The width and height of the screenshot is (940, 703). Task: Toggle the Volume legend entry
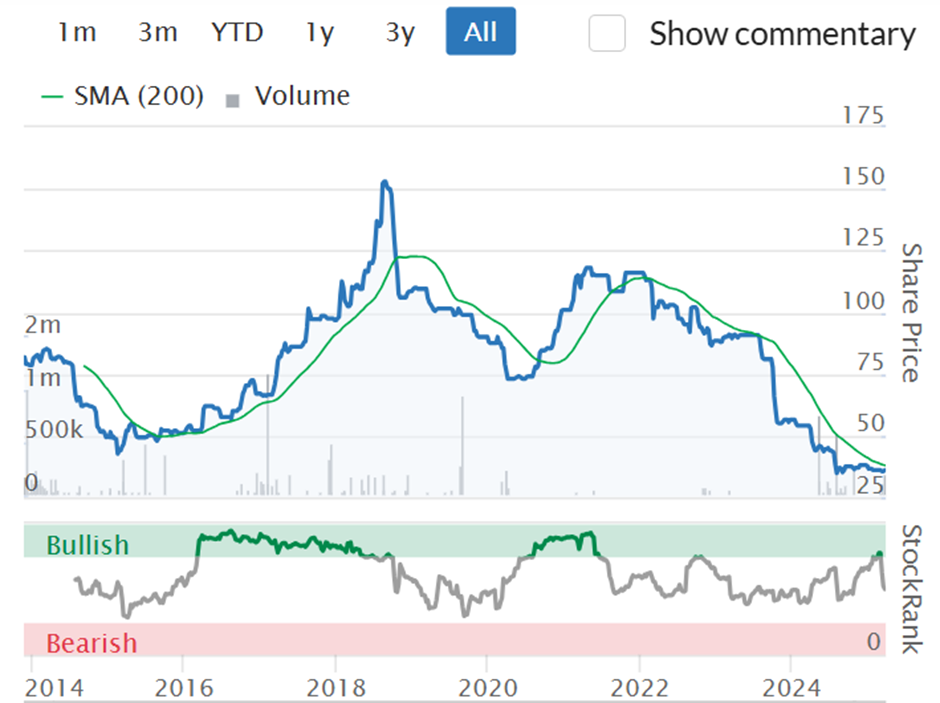288,96
